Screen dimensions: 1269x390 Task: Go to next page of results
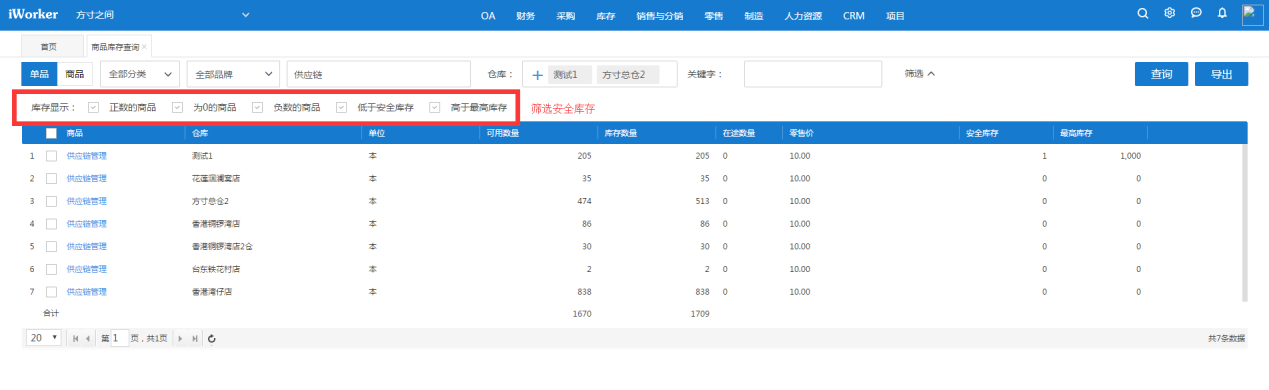click(x=180, y=339)
